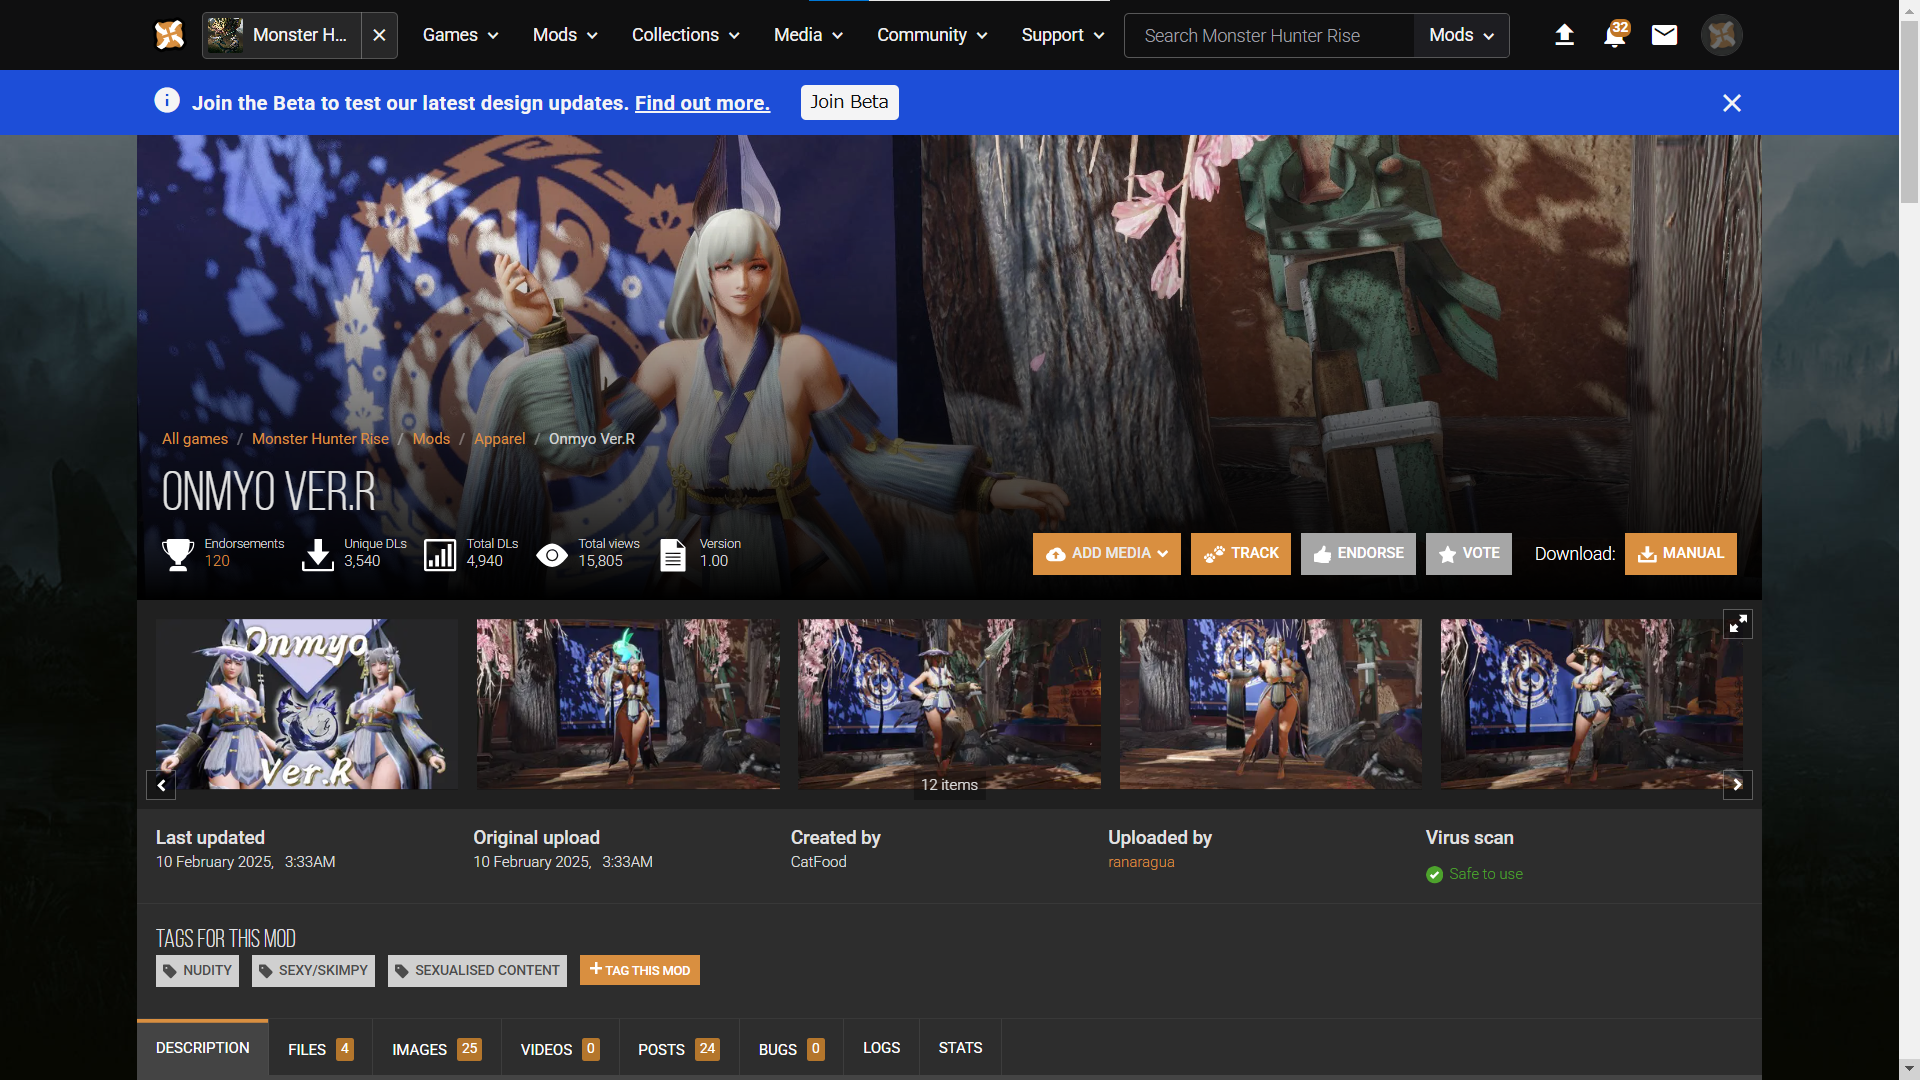The height and width of the screenshot is (1080, 1920).
Task: Click the Nexus Mods logo icon
Action: (169, 35)
